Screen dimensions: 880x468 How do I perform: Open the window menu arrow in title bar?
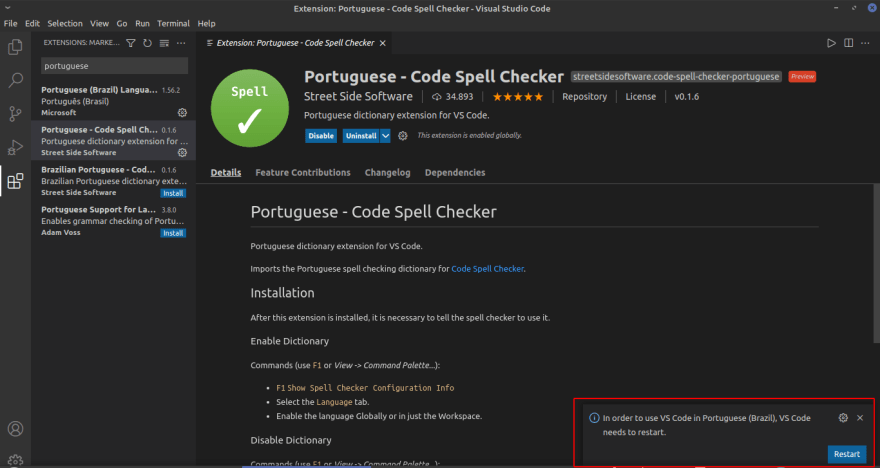[7, 8]
